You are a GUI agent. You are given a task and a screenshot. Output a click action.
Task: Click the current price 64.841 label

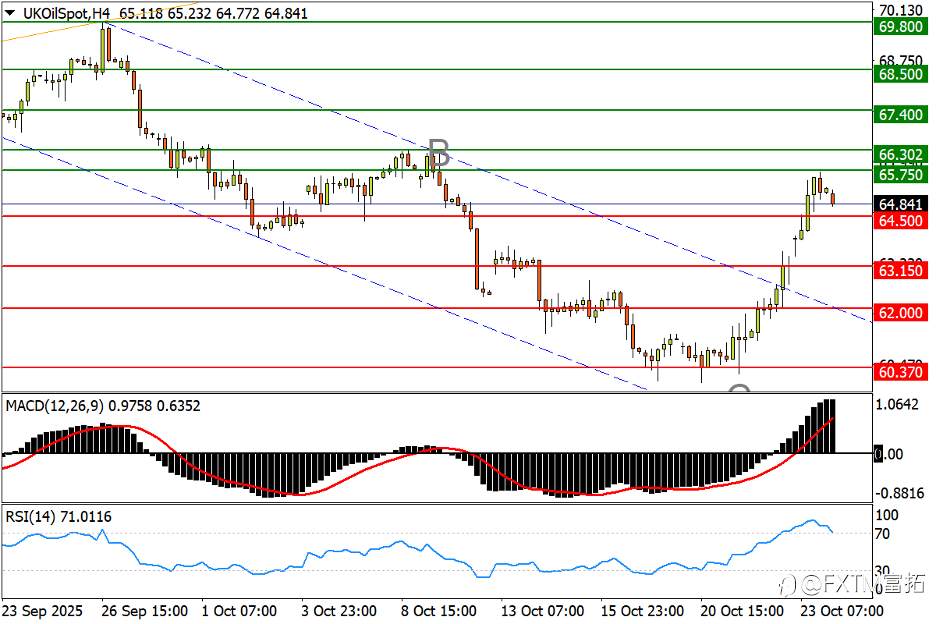tap(901, 204)
